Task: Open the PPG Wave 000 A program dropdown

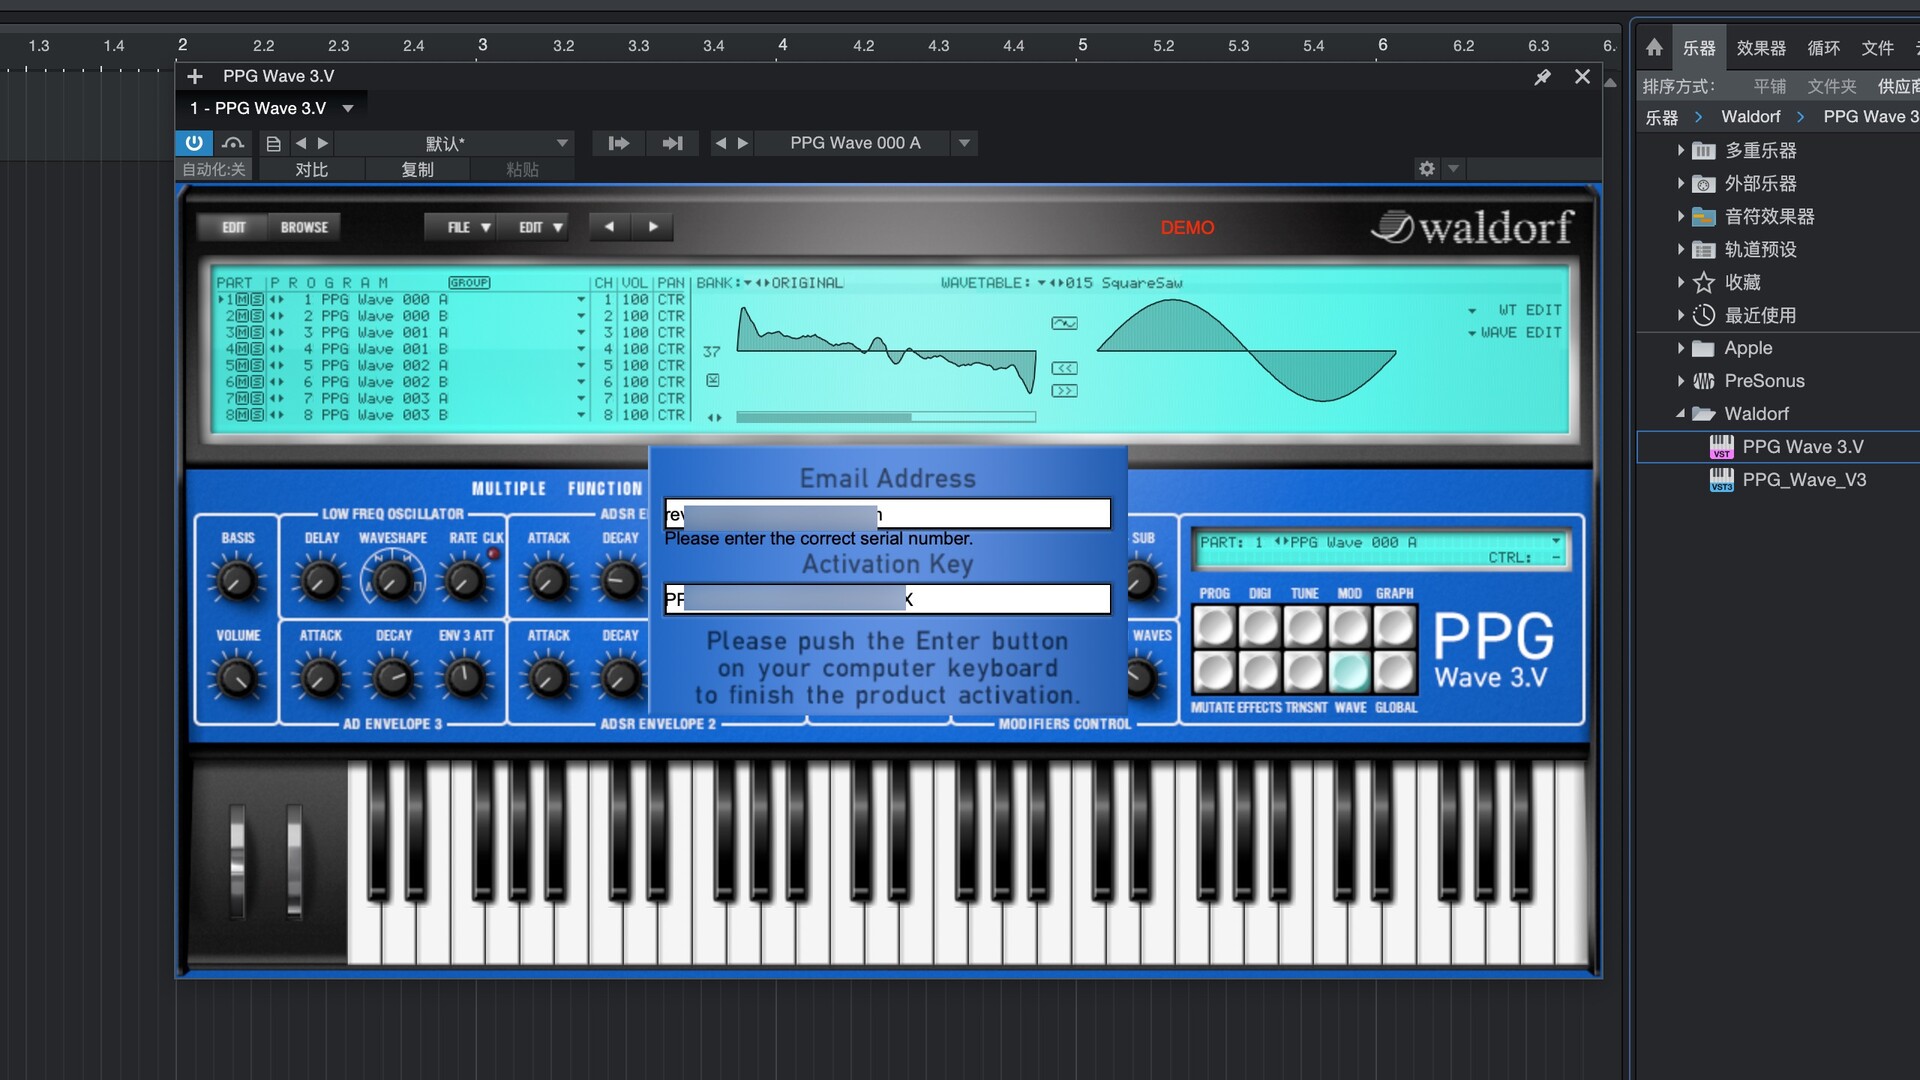Action: coord(964,143)
